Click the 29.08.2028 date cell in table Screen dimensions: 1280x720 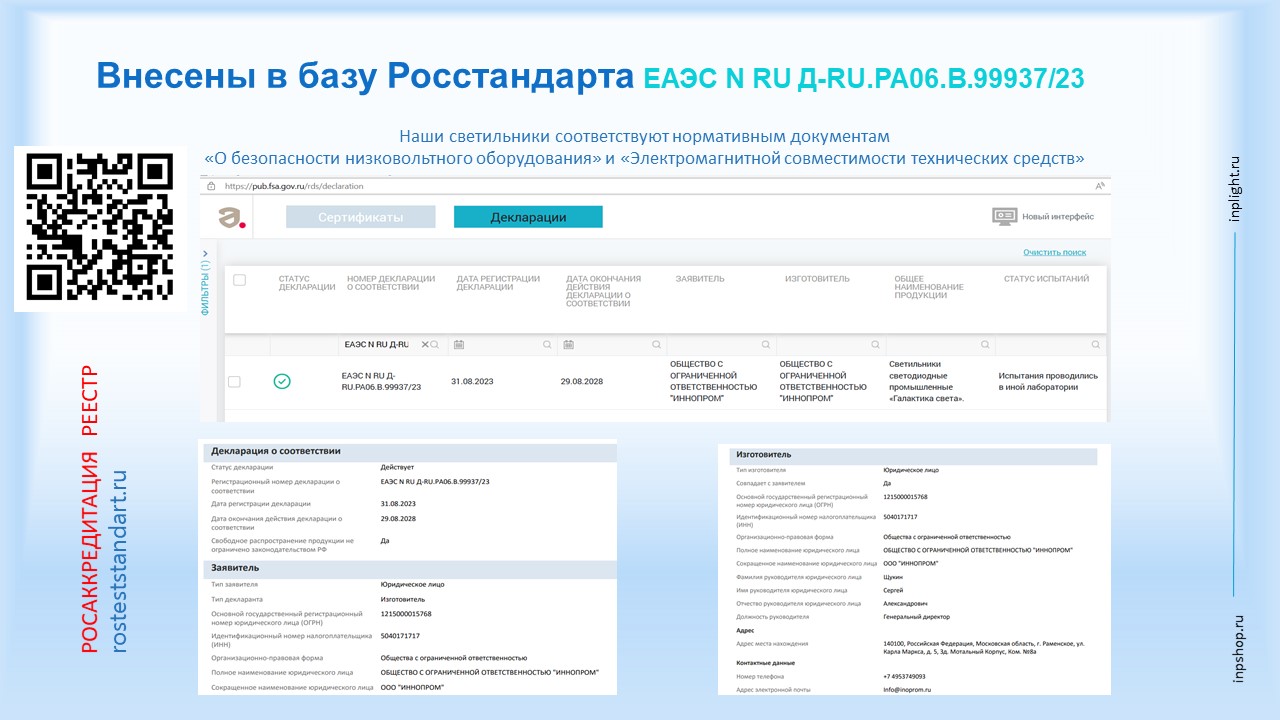point(584,381)
